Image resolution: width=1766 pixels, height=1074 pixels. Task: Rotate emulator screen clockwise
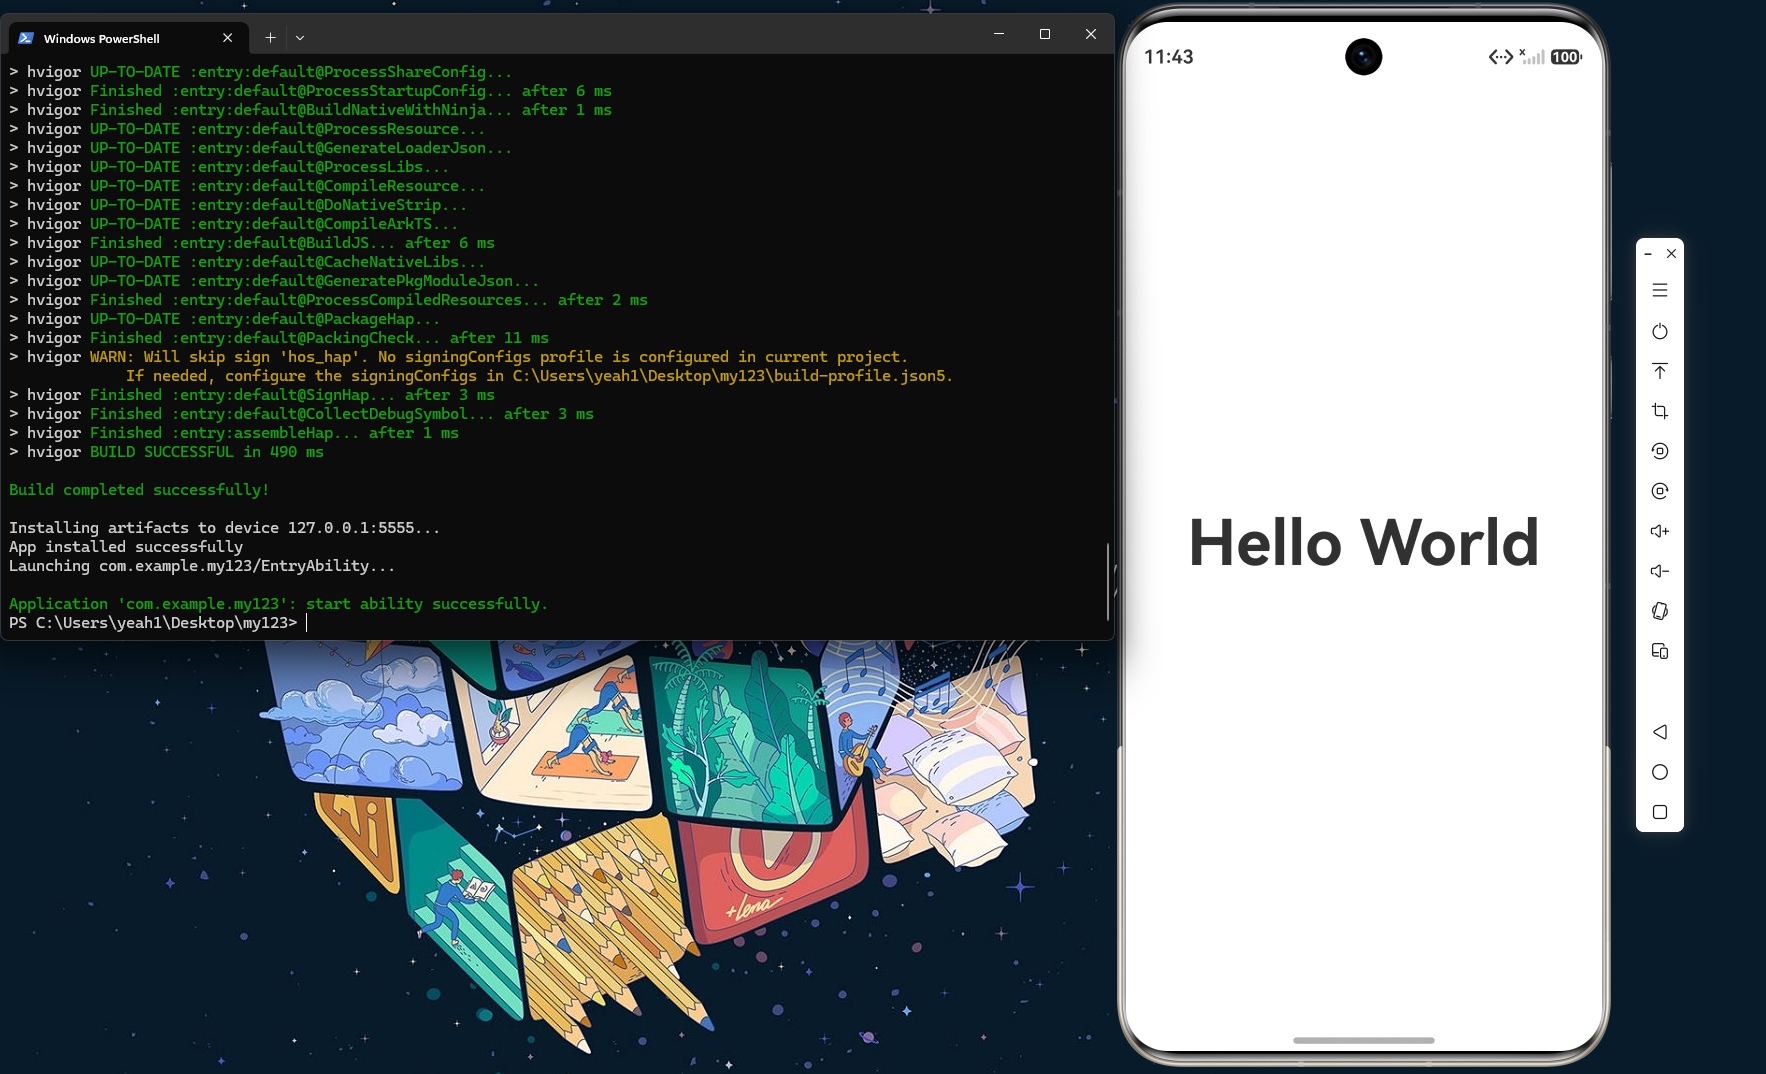coord(1660,491)
